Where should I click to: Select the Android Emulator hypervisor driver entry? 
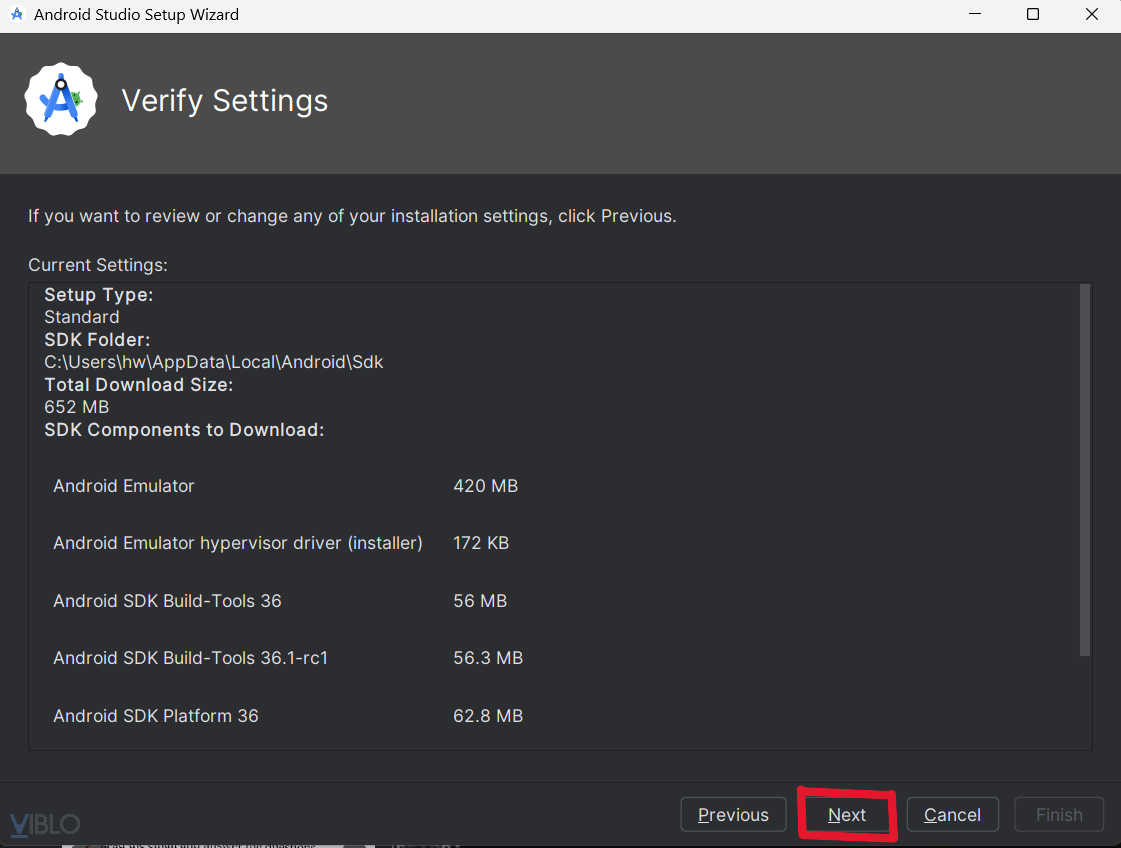coord(238,543)
